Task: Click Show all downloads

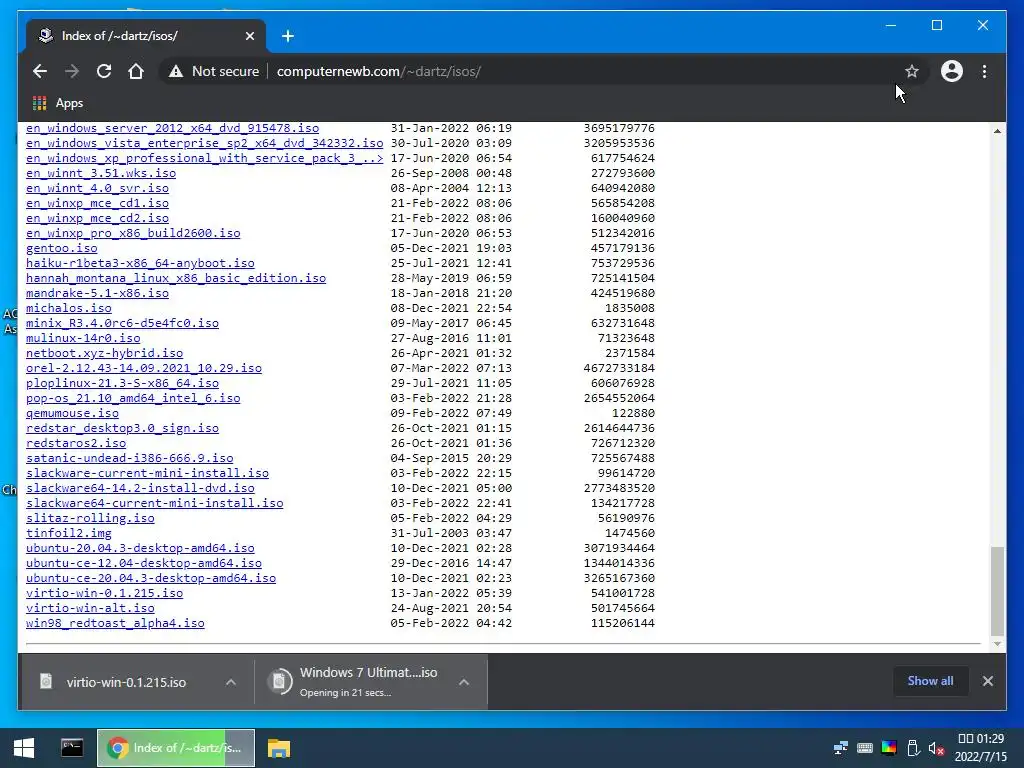Action: (x=930, y=681)
